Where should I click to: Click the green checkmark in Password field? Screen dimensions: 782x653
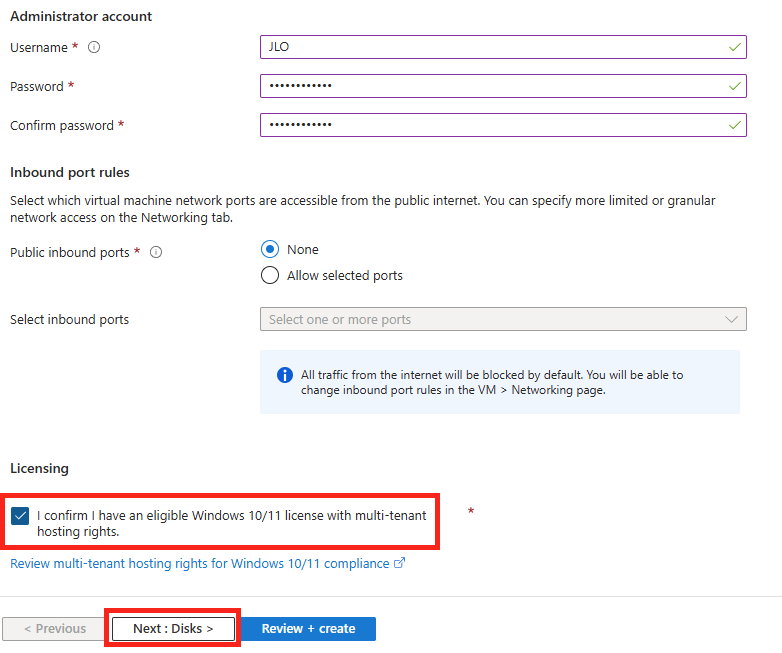pos(734,86)
